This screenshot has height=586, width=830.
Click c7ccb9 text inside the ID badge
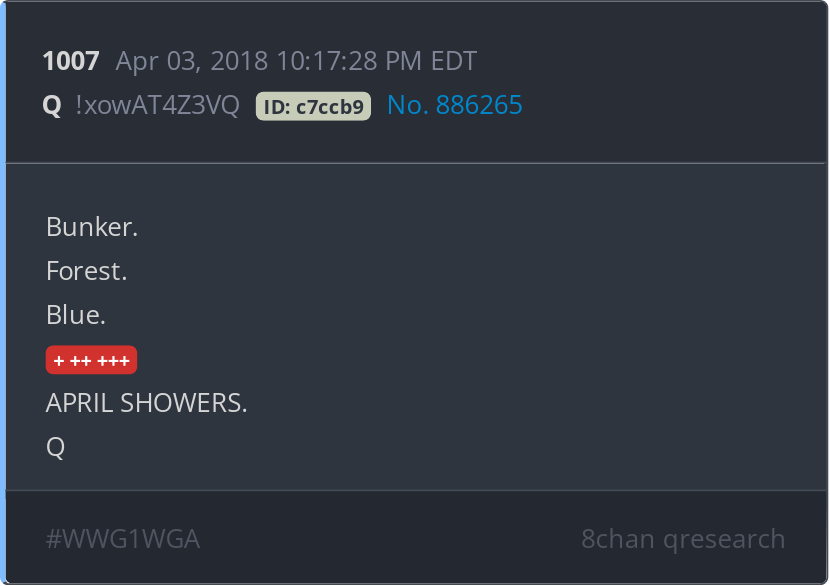click(x=330, y=107)
